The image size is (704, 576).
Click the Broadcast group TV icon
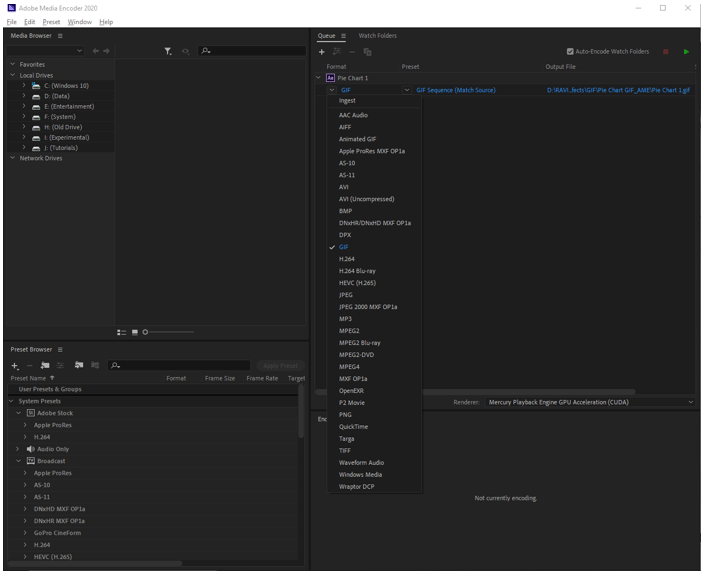click(31, 461)
